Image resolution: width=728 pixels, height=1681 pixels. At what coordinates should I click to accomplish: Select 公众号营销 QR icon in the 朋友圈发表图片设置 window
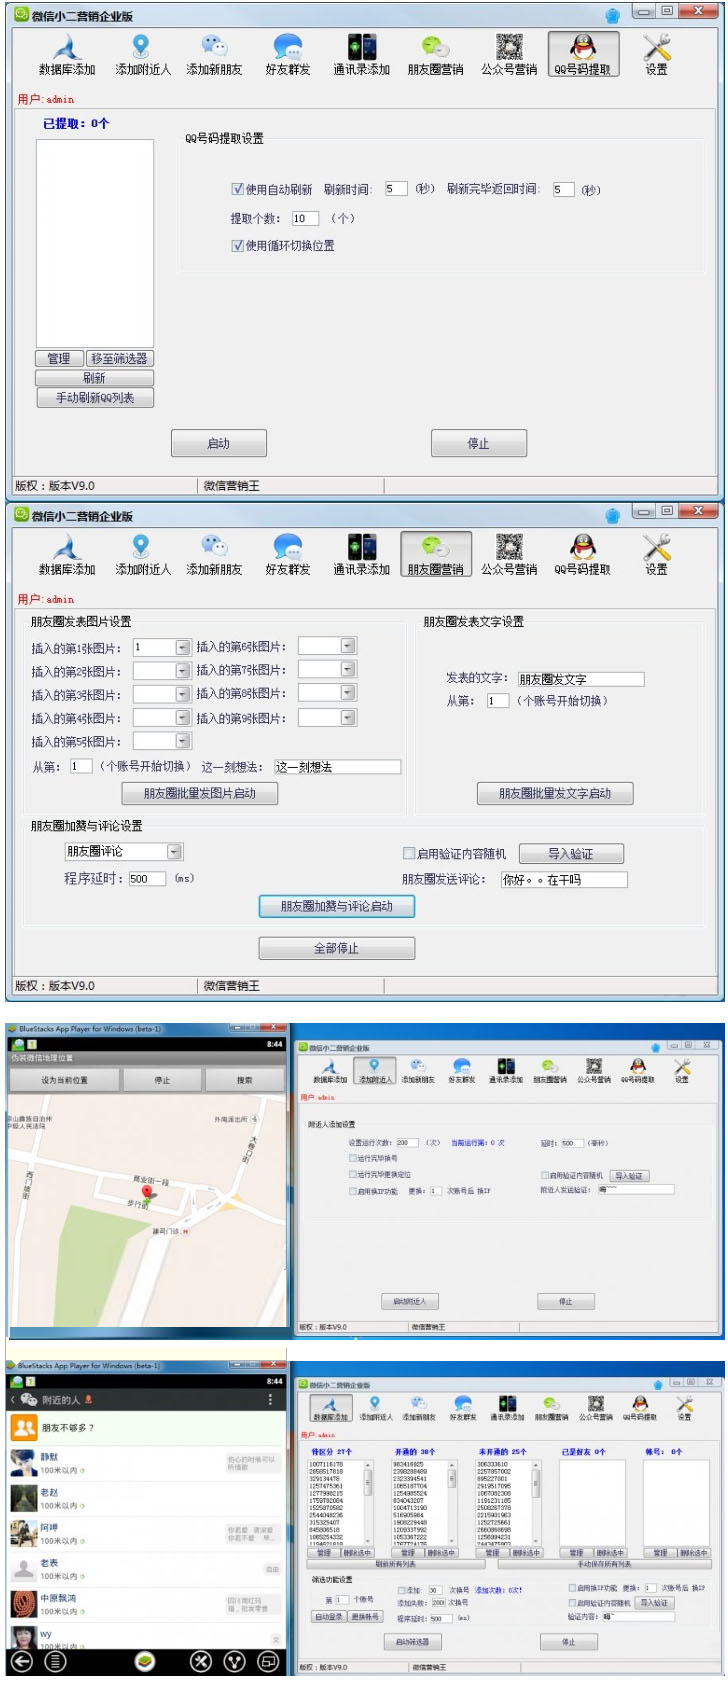pos(509,554)
